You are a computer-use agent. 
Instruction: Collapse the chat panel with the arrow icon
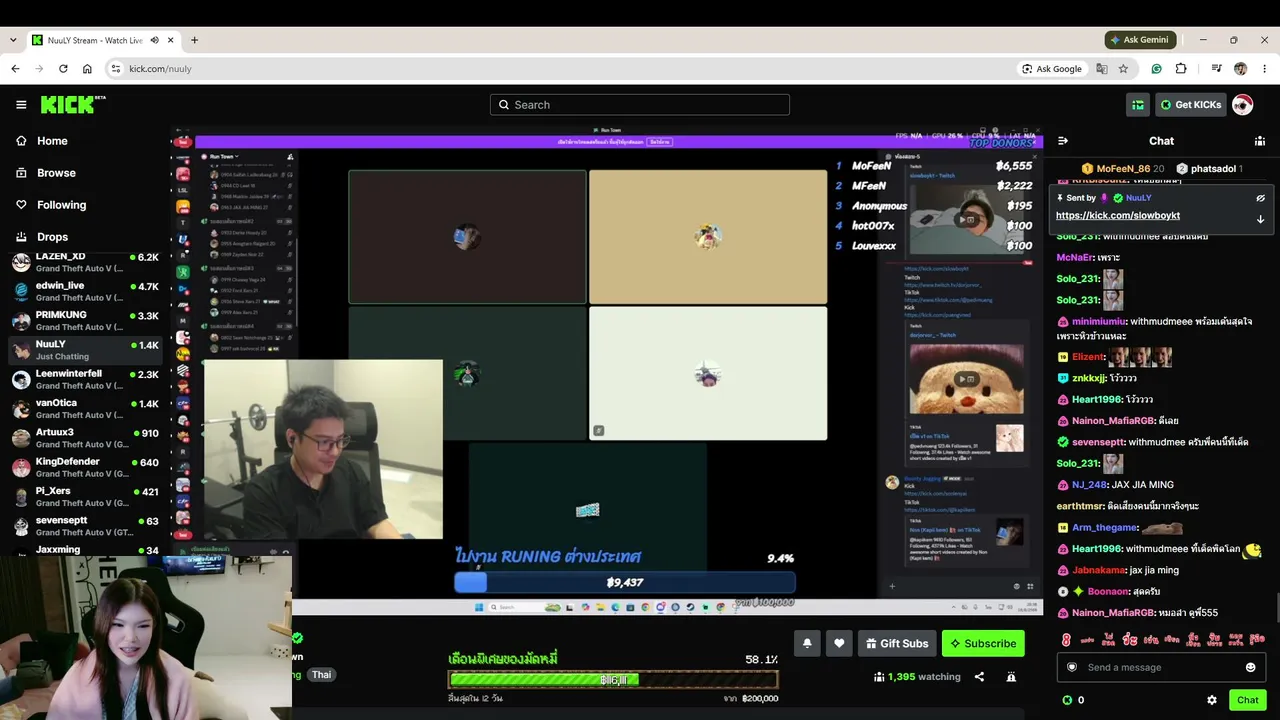pos(1063,141)
